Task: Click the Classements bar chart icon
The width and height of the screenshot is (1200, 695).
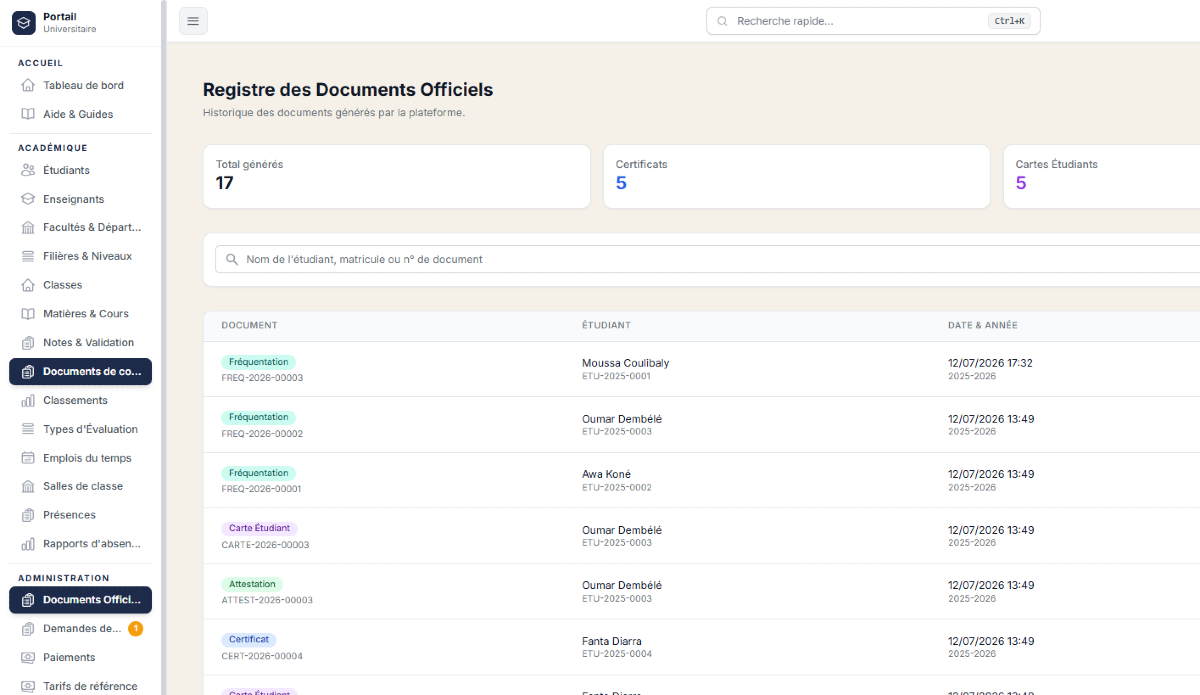Action: click(x=28, y=400)
